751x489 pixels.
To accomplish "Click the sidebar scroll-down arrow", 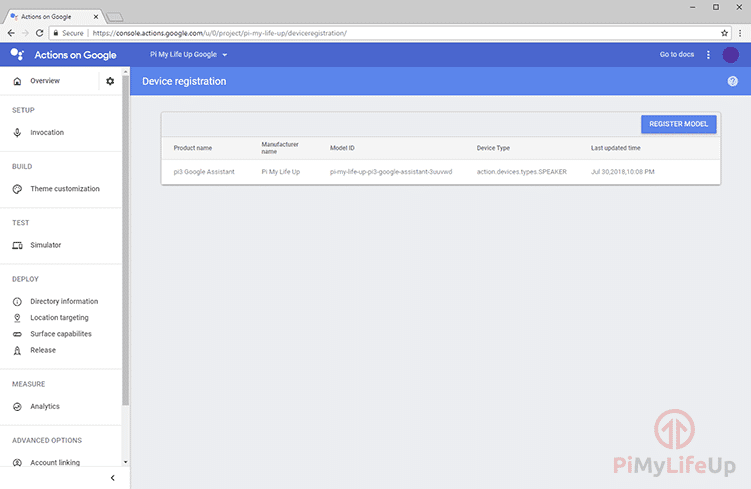I will (125, 462).
